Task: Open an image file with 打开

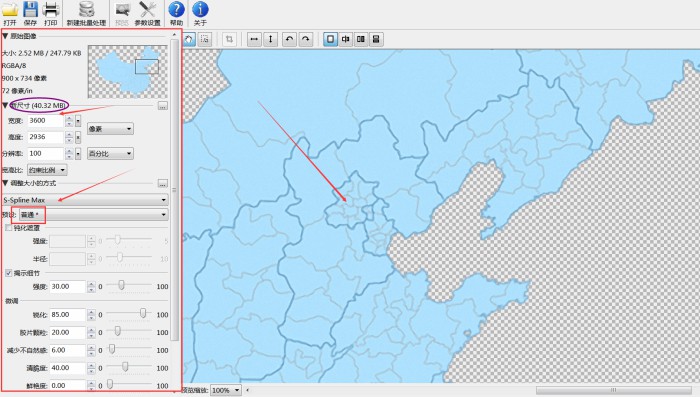Action: click(x=10, y=13)
